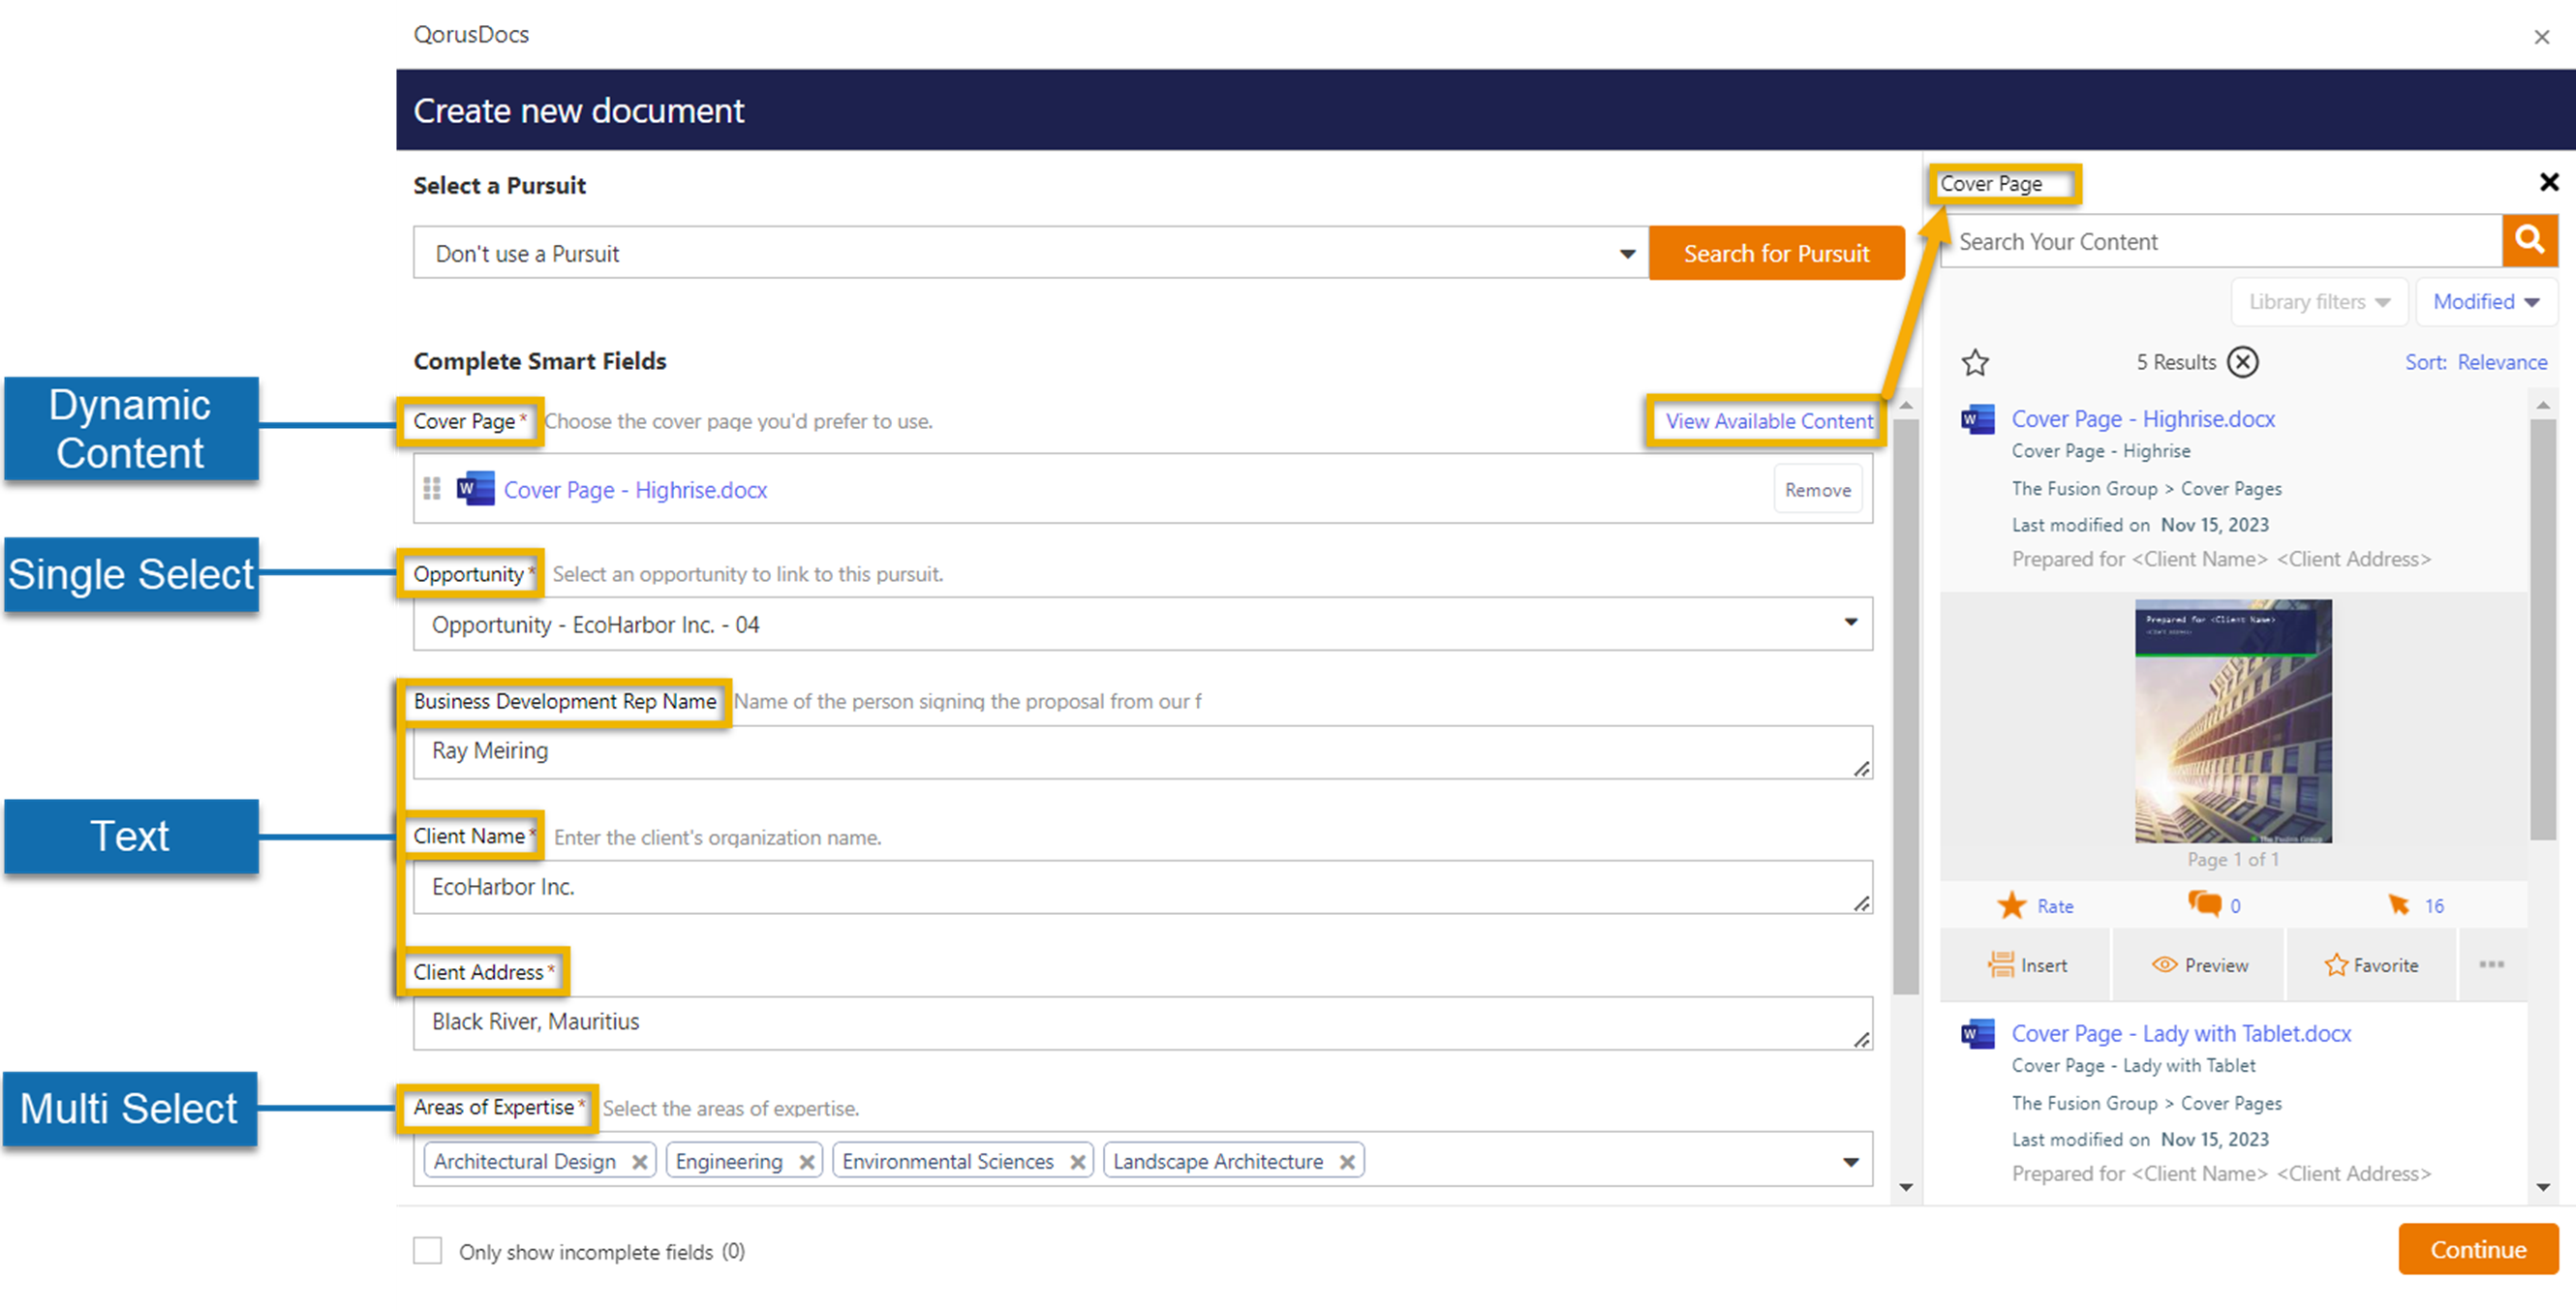Click the Highrise cover page thumbnail

(x=2232, y=721)
